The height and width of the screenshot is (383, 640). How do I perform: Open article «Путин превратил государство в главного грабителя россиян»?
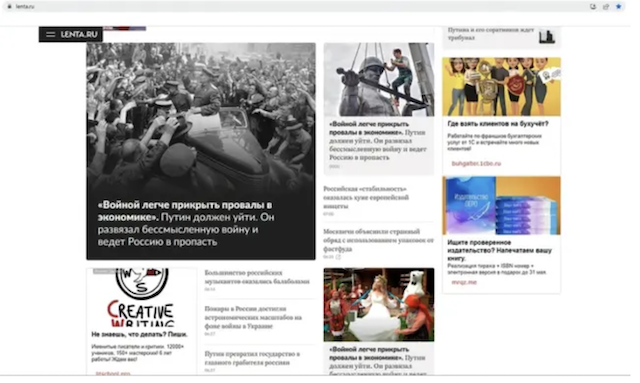pyautogui.click(x=252, y=358)
